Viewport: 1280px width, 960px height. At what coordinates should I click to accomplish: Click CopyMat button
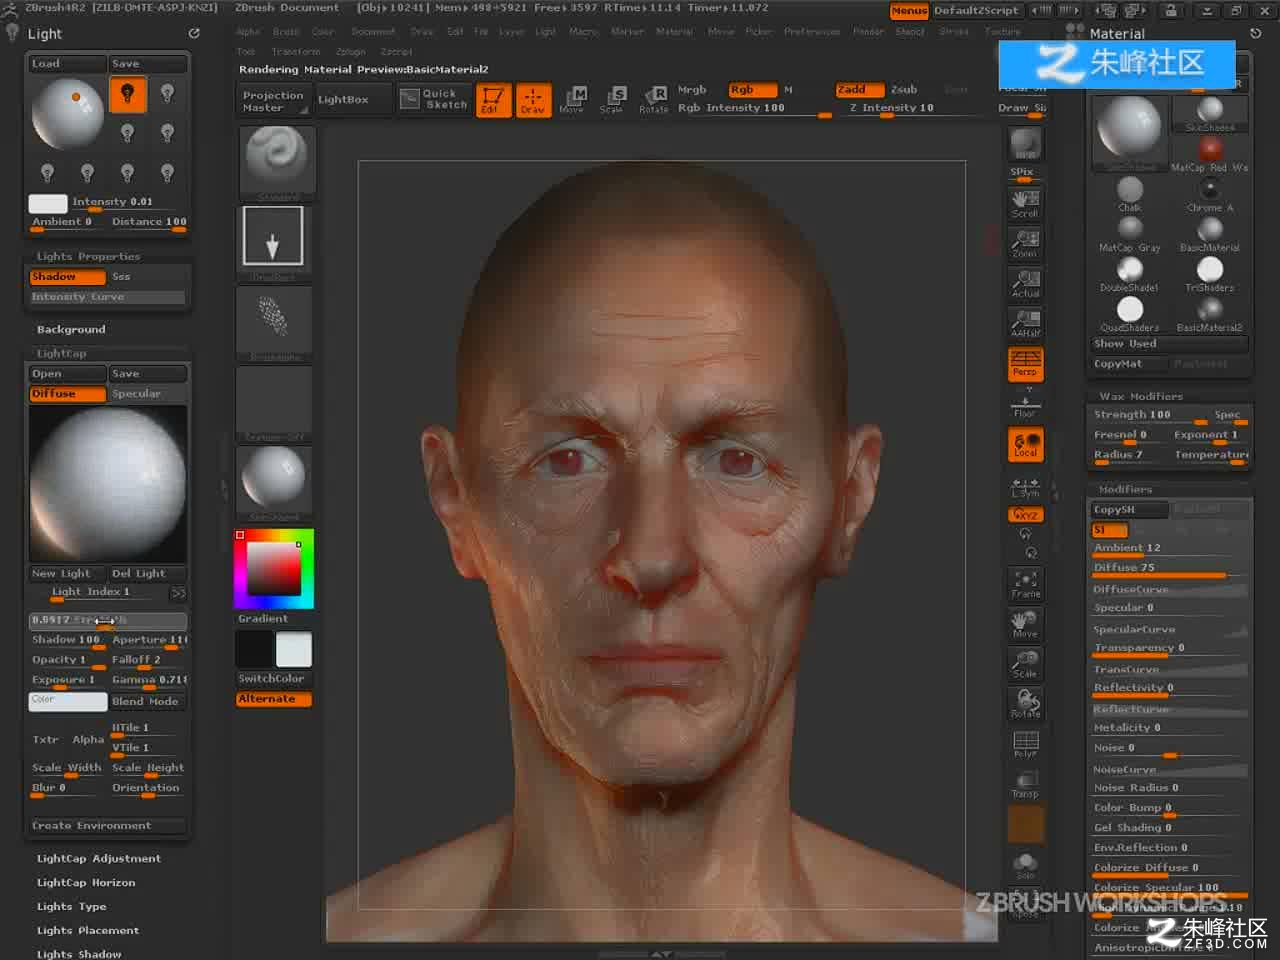pos(1129,364)
